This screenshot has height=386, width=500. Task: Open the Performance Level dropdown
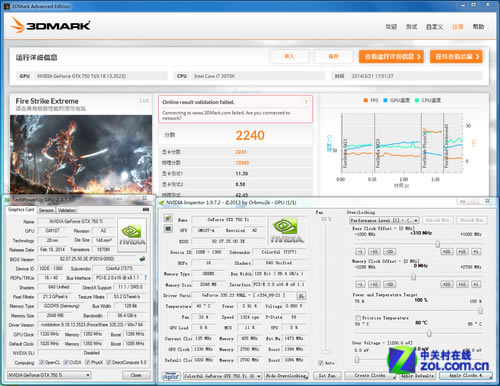(x=384, y=220)
